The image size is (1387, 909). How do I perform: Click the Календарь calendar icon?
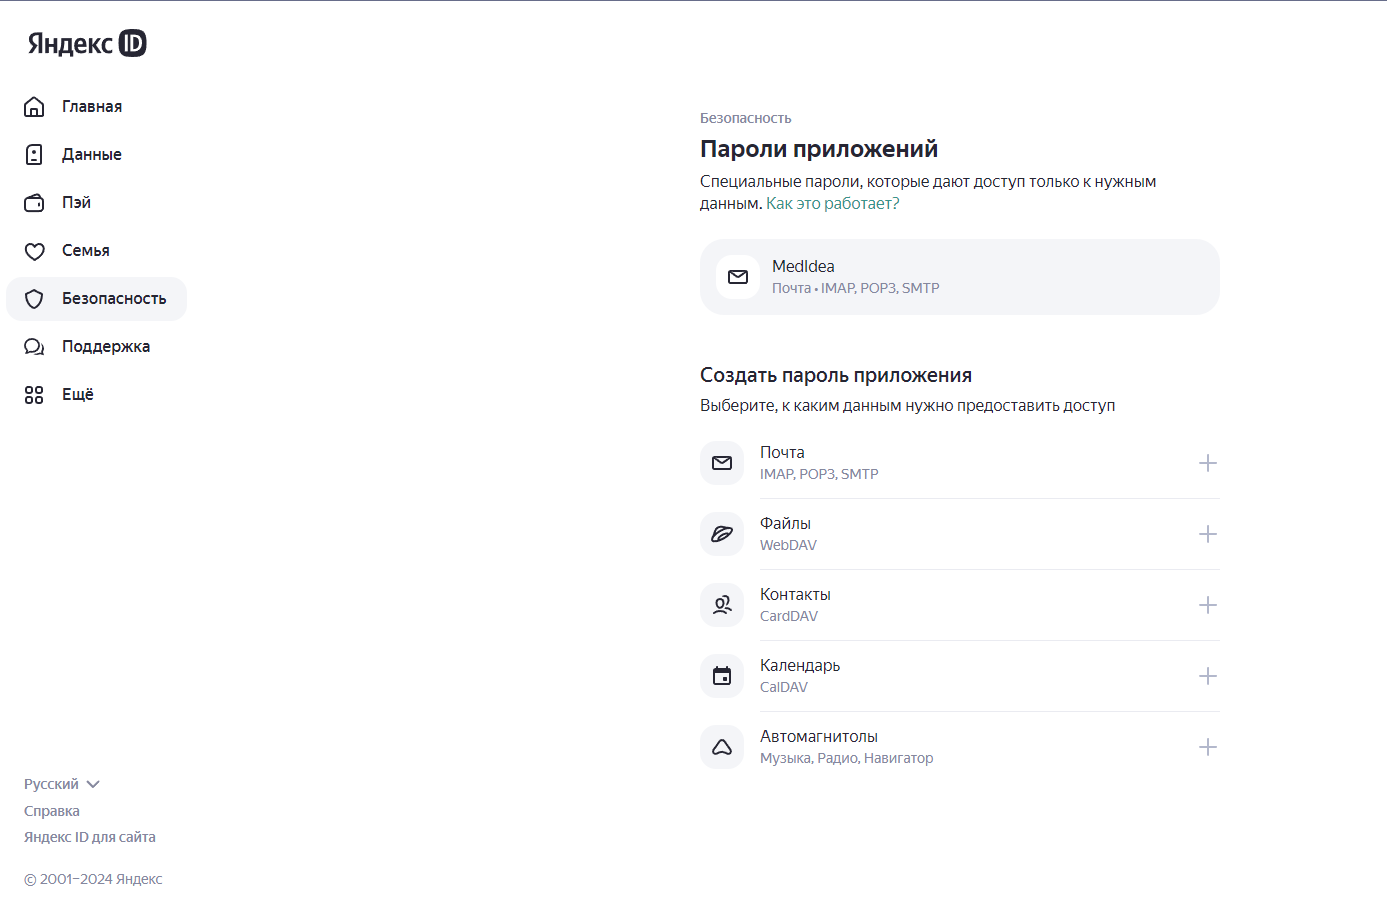(x=722, y=676)
